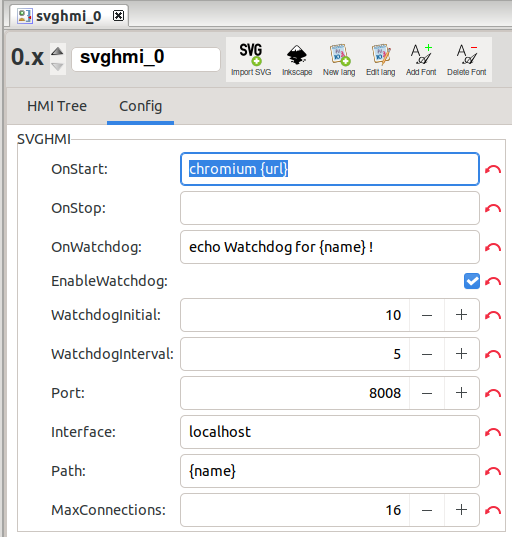The image size is (512, 537).
Task: Close the svghmi_0 editor tab
Action: tap(118, 15)
